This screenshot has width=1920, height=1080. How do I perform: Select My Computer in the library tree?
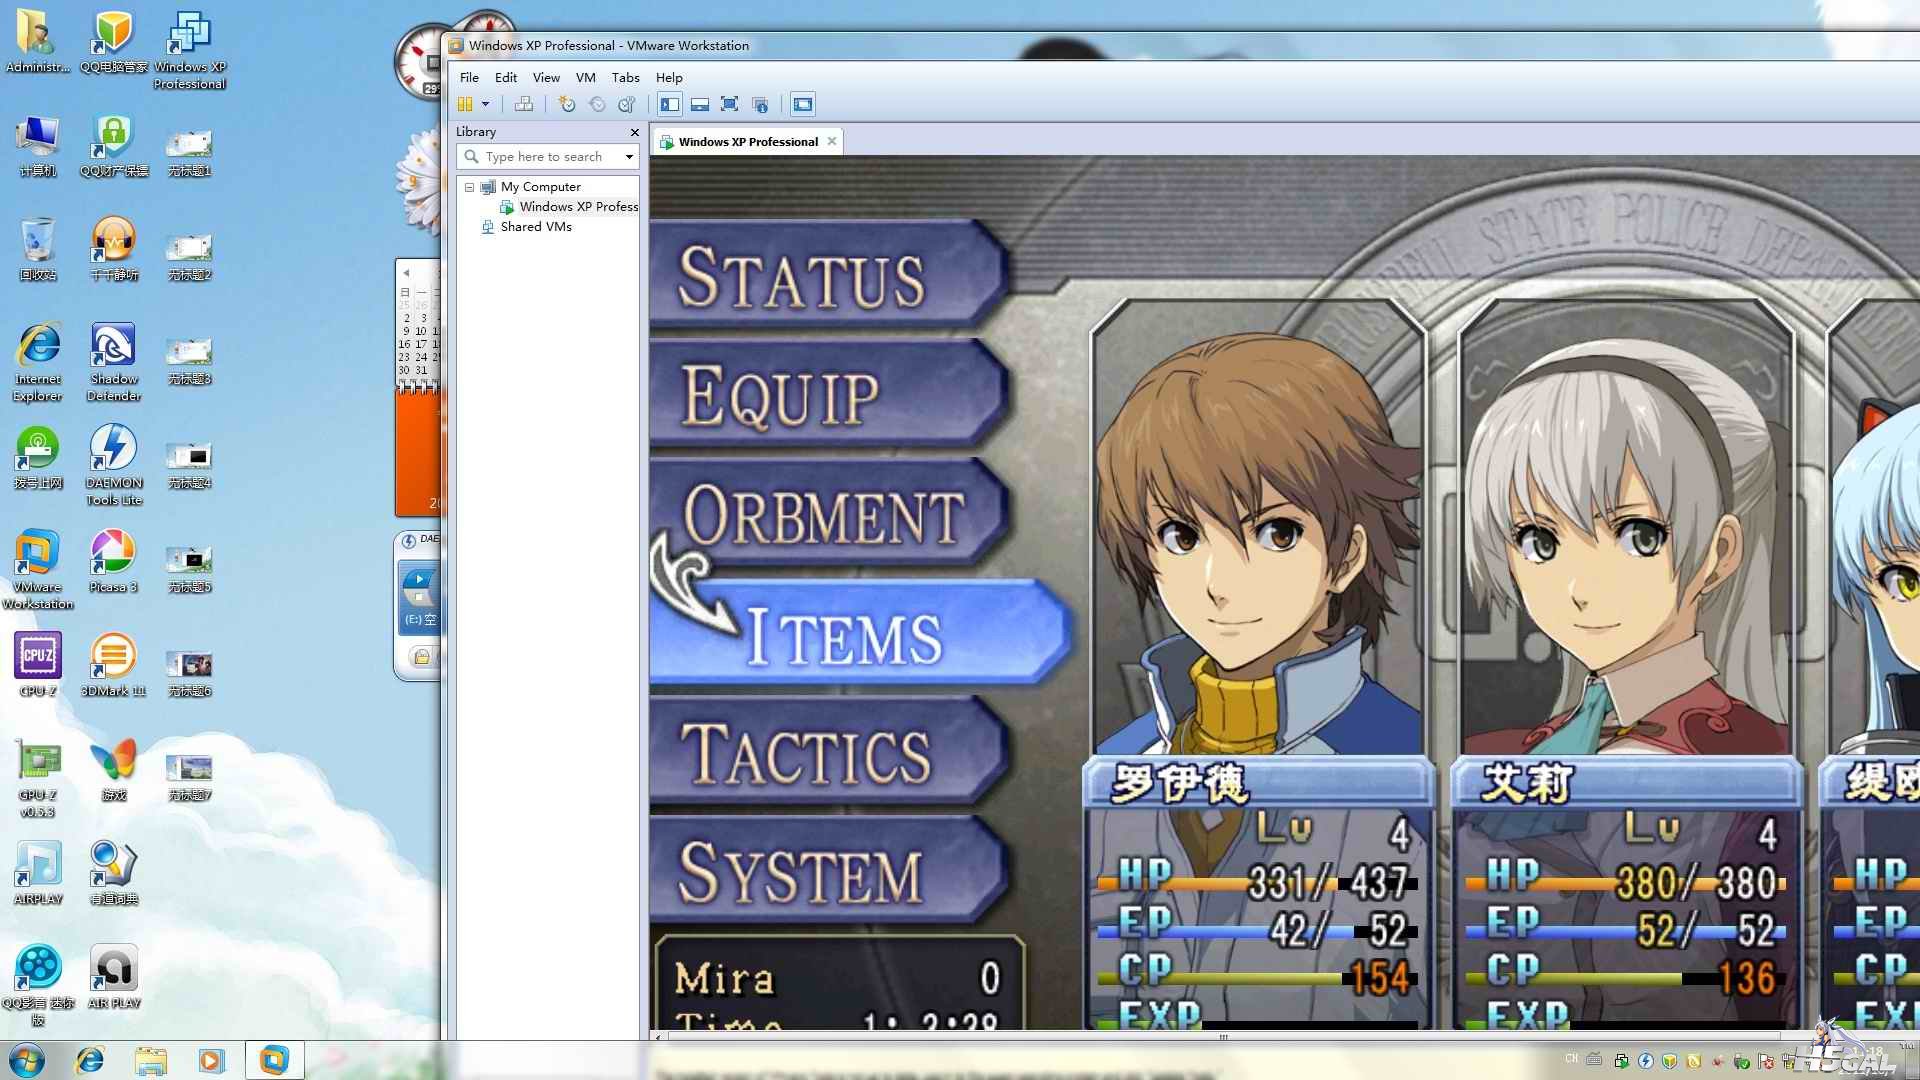[x=540, y=187]
